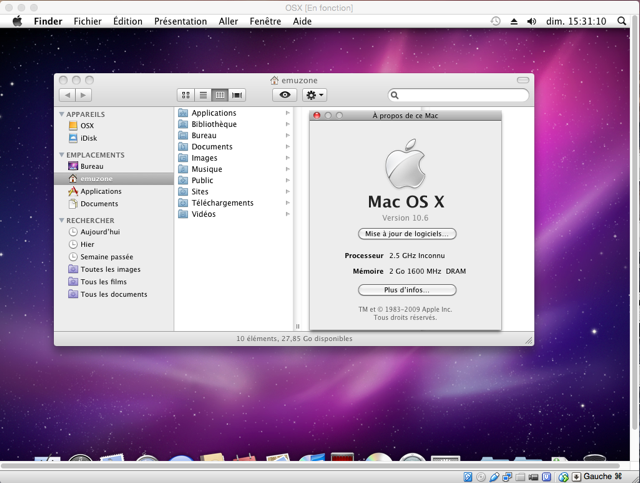Click the menu bar clock dim. 15:31:10
The image size is (640, 483).
pos(576,21)
